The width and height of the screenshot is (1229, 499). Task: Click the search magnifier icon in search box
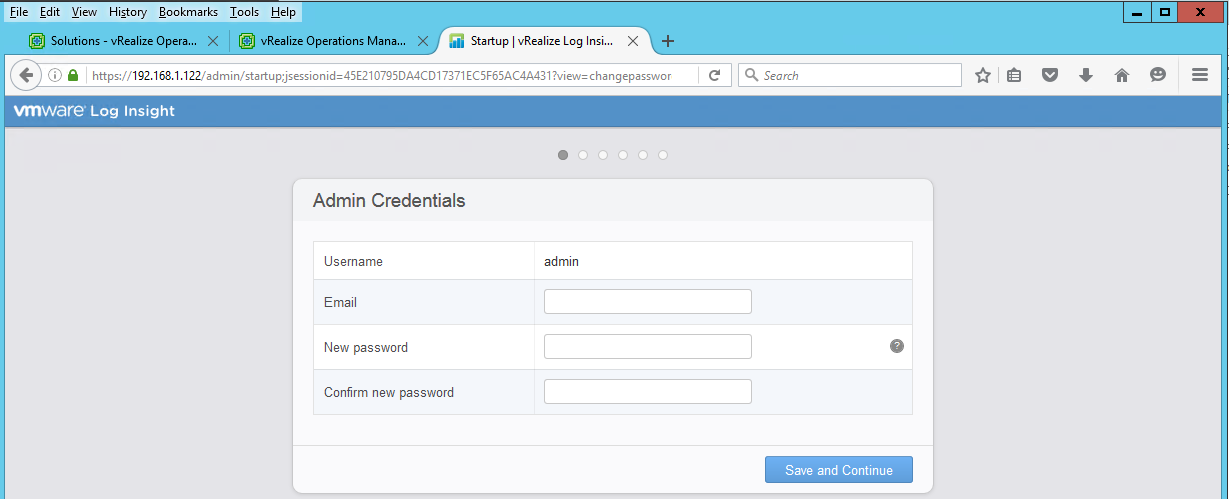tap(751, 75)
